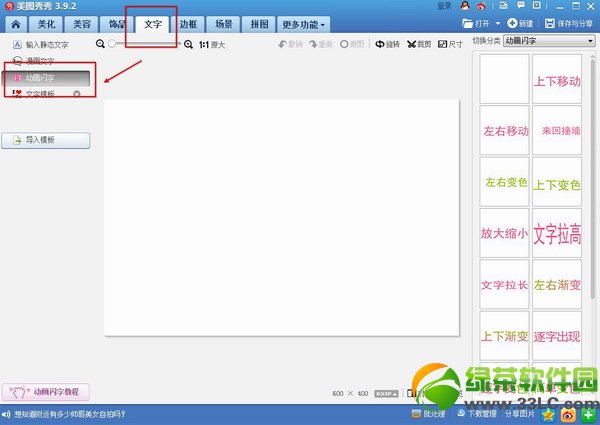Screen dimensions: 600x425
Task: Expand the arrow next to 打开
Action: [497, 23]
